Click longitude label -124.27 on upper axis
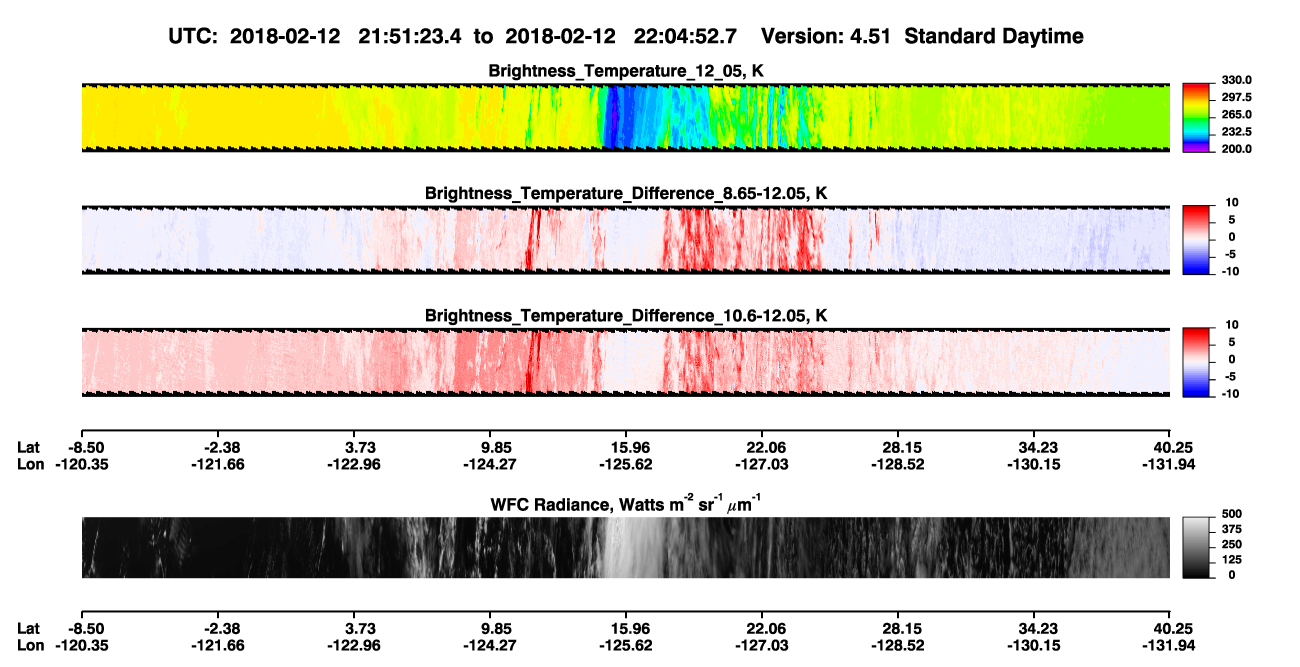This screenshot has height=667, width=1300. pos(489,464)
